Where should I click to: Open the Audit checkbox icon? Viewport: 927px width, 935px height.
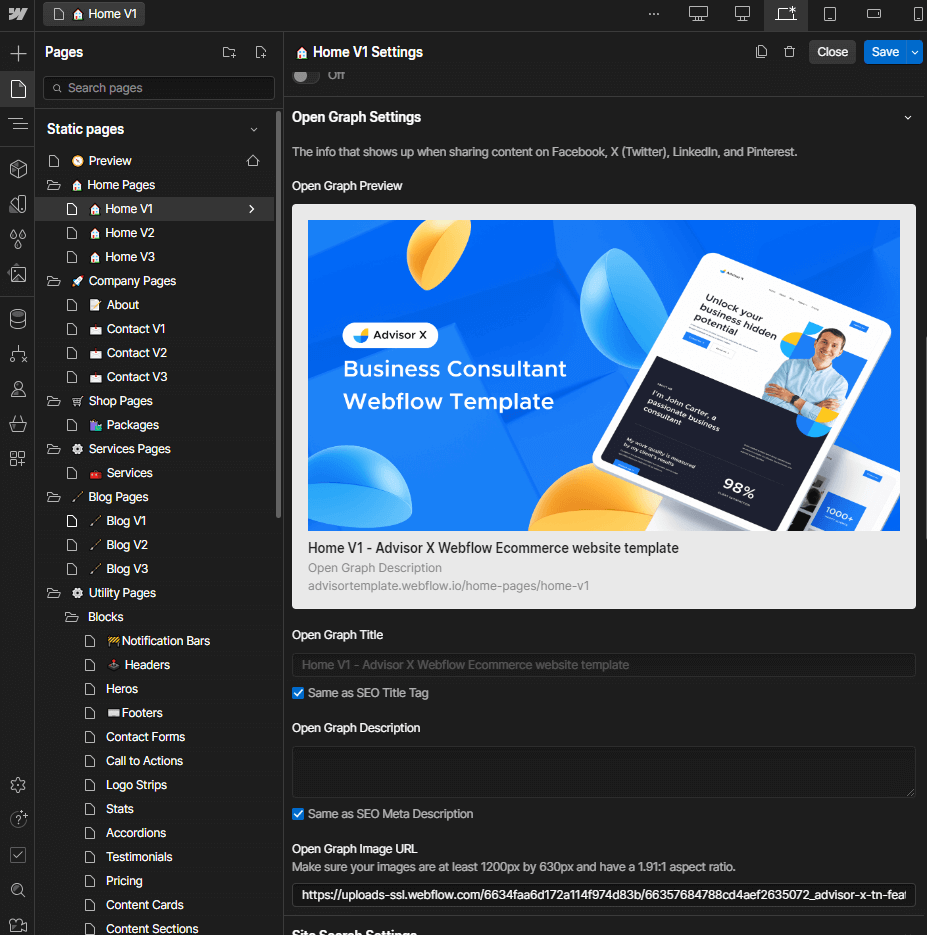click(x=18, y=854)
